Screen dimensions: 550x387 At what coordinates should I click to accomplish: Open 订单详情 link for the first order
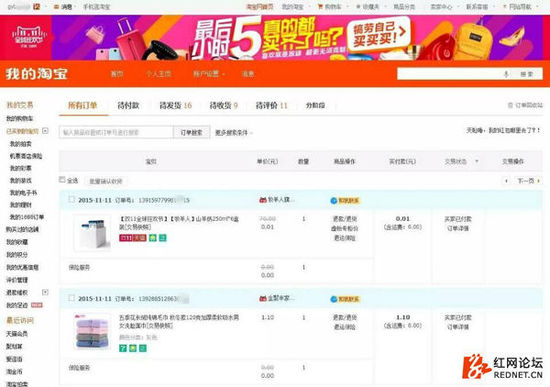[458, 228]
